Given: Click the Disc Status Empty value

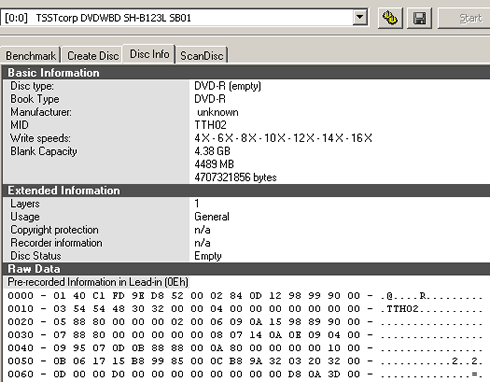Looking at the screenshot, I should coord(208,256).
